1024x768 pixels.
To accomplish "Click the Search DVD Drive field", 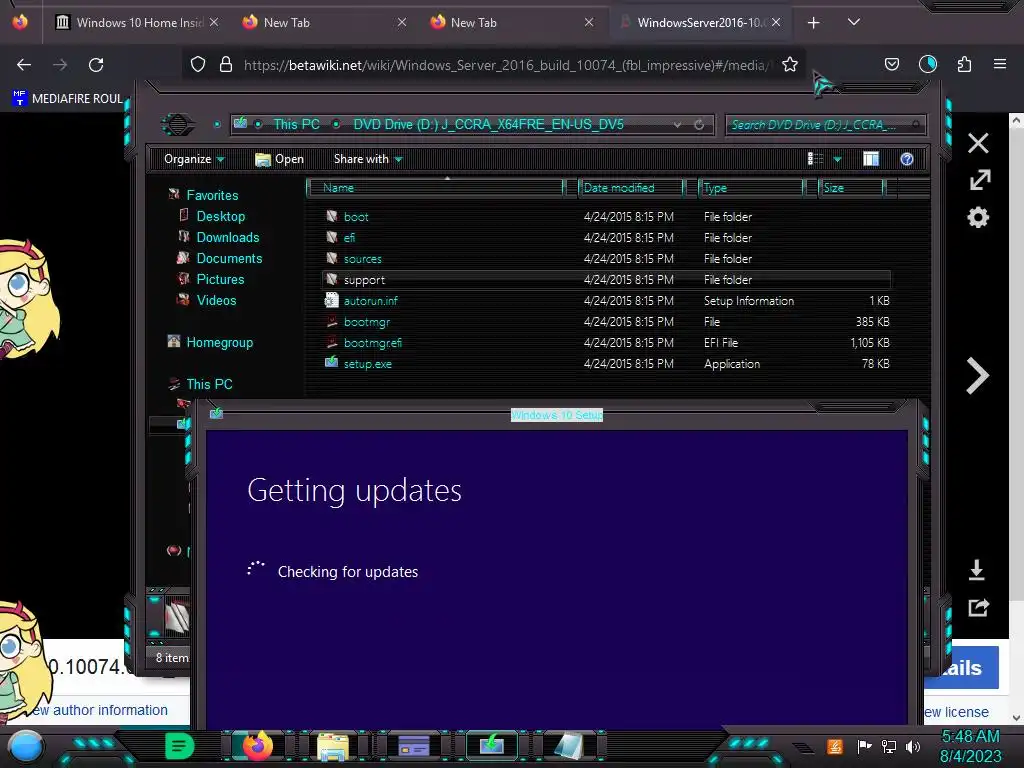I will pos(825,125).
